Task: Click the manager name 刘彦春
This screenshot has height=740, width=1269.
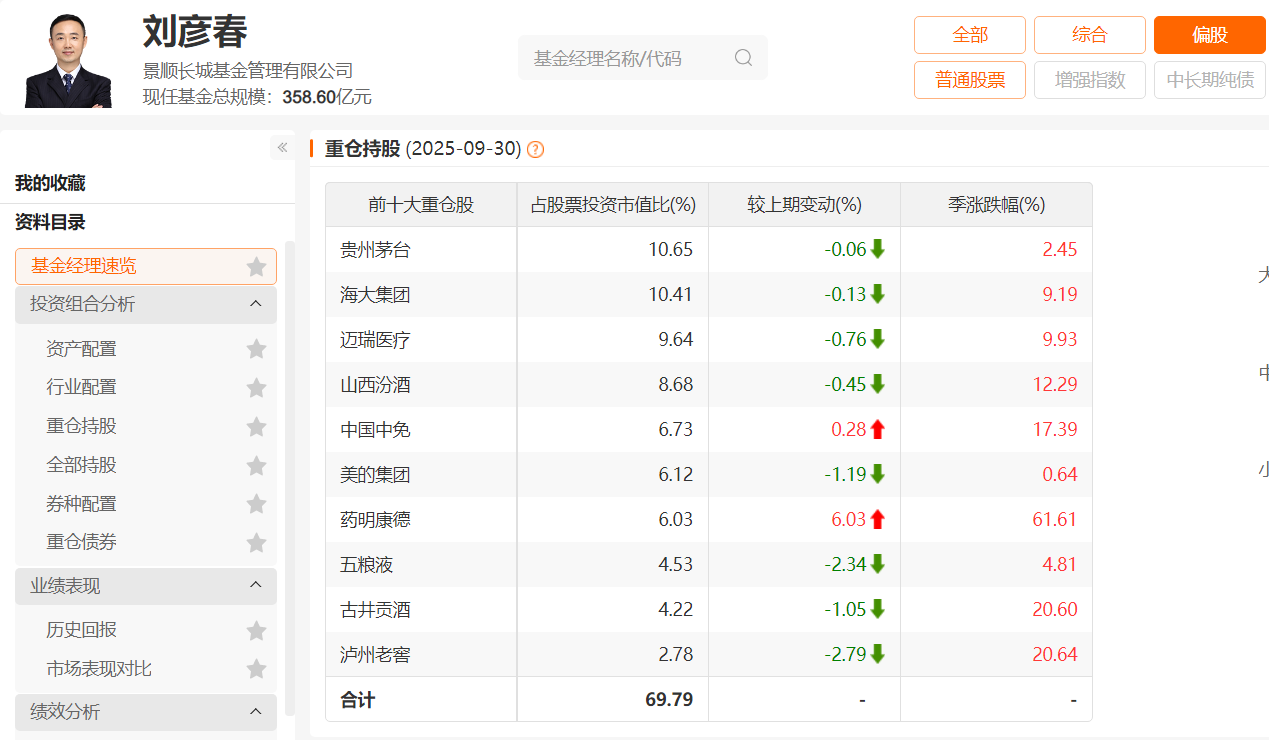Action: point(195,31)
